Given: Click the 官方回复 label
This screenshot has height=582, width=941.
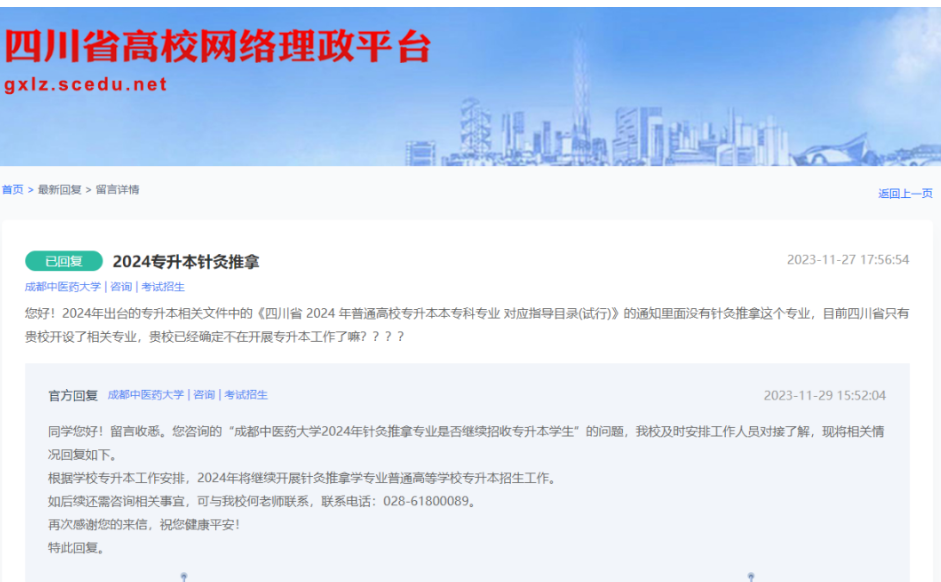Looking at the screenshot, I should click(73, 395).
